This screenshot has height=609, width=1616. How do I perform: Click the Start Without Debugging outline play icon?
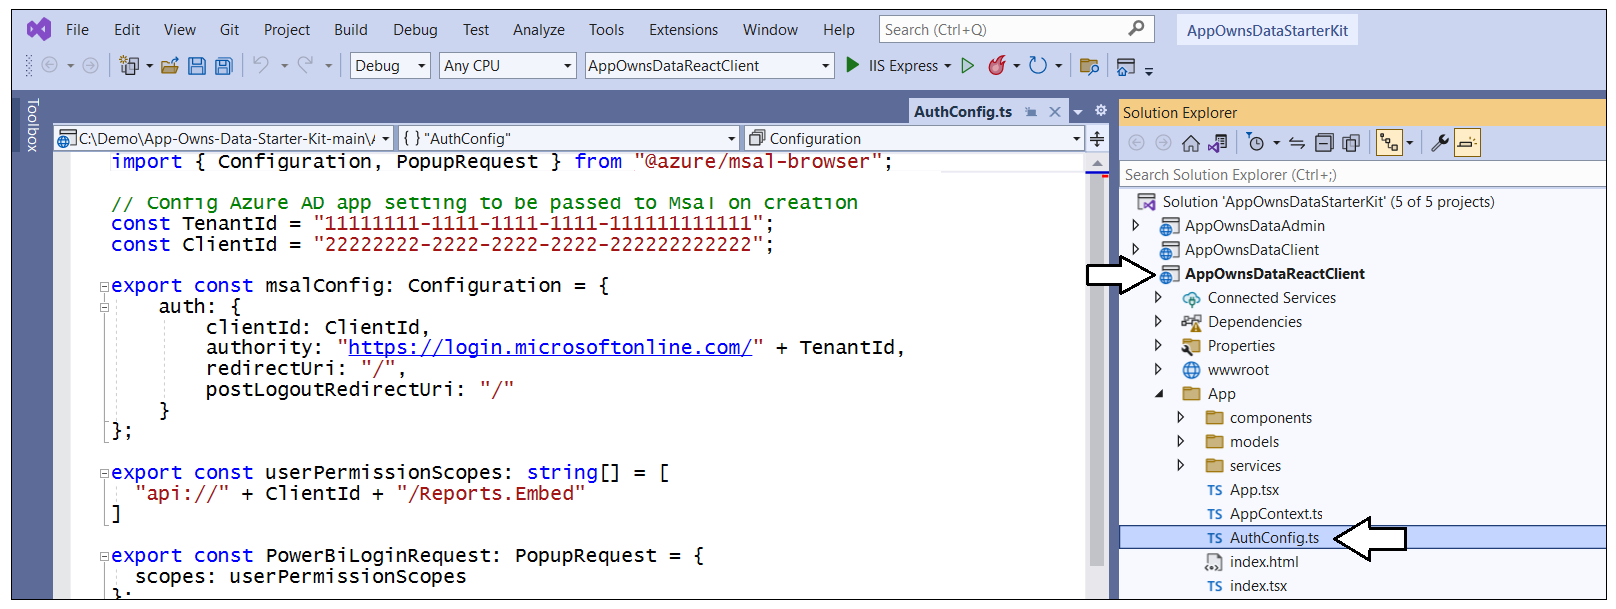tap(967, 65)
